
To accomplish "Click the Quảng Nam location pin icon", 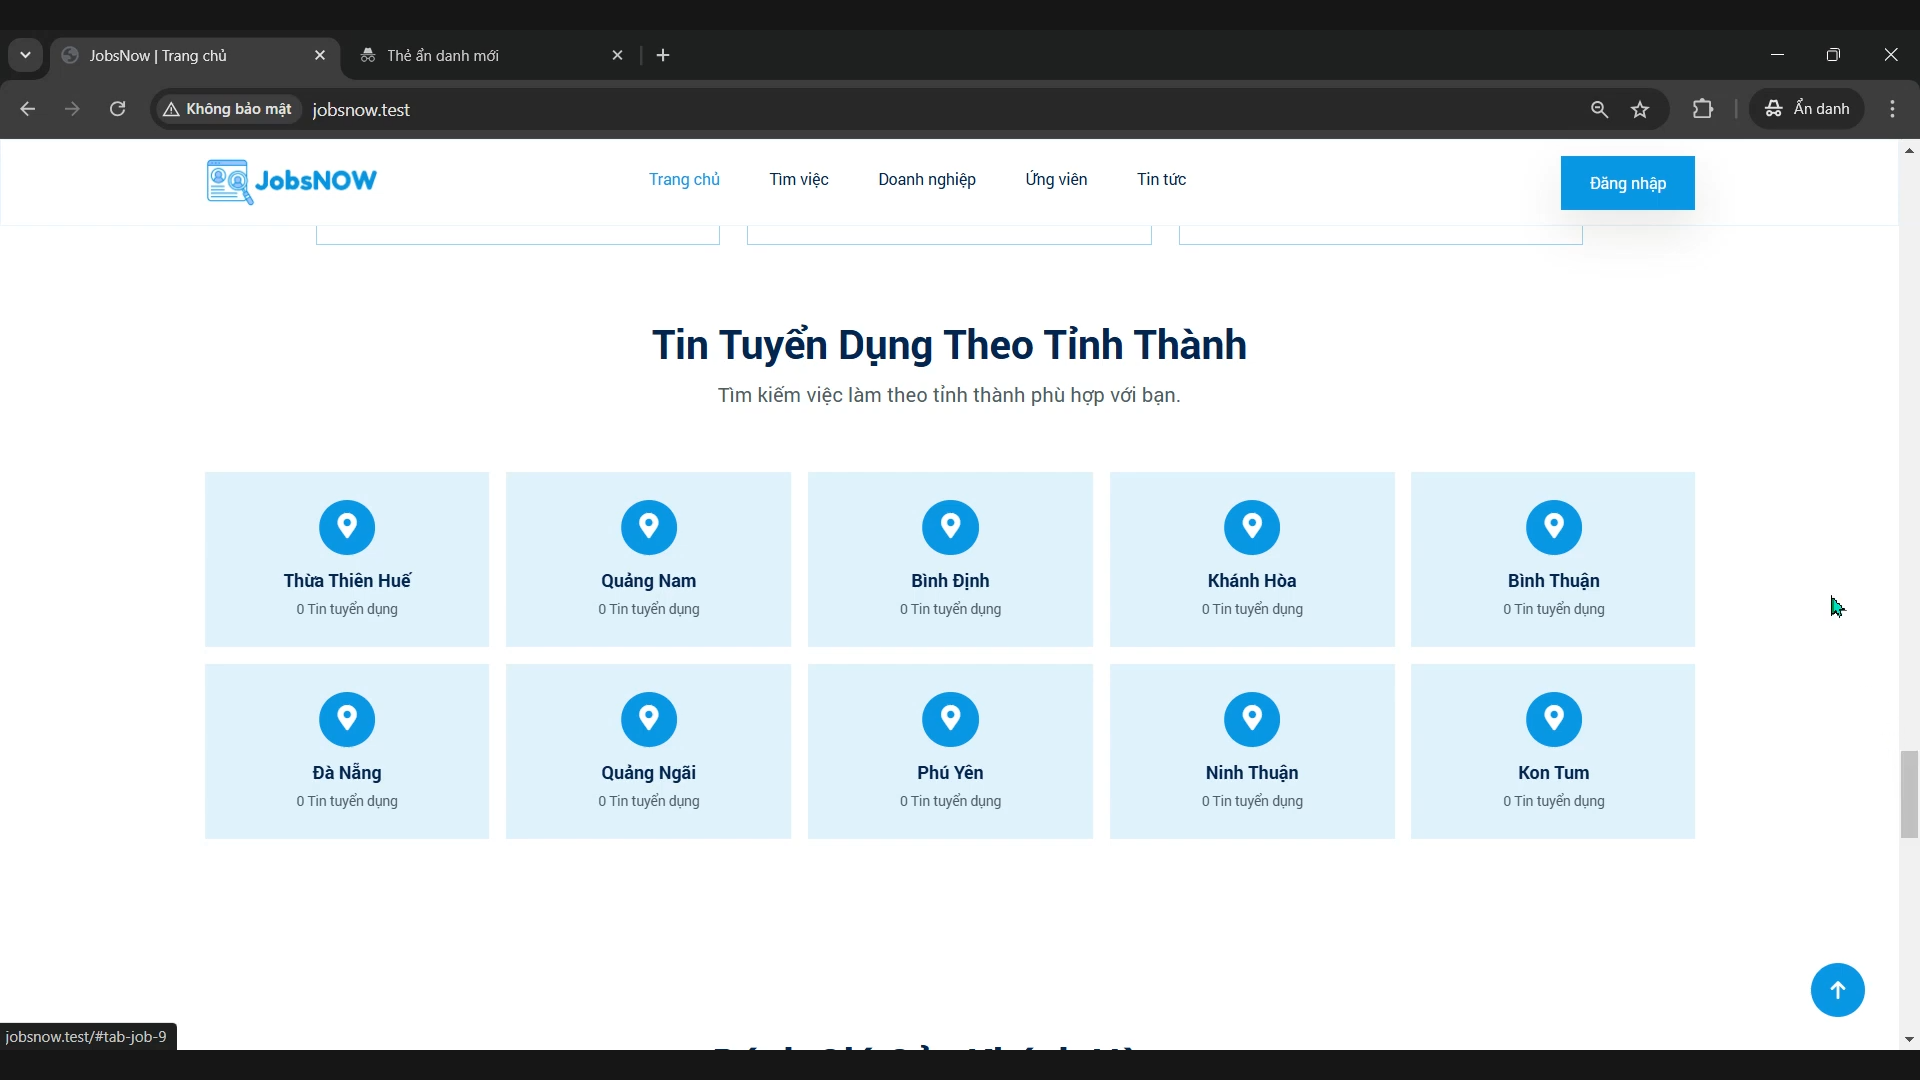I will click(649, 527).
